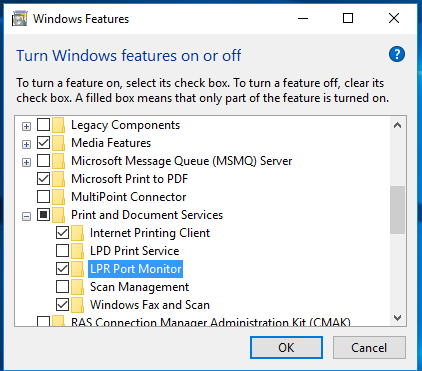Click the MultiPoint Connector folder icon

pyautogui.click(x=58, y=197)
